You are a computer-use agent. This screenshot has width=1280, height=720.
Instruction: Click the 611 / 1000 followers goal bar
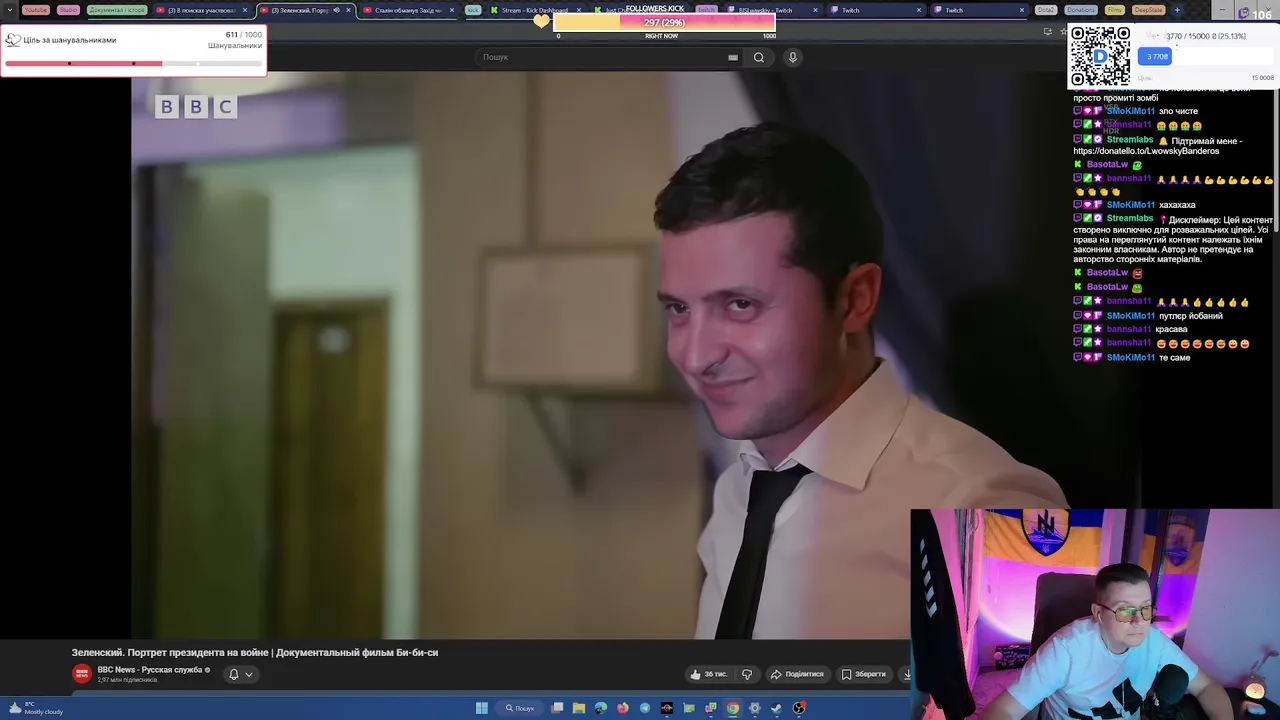(x=133, y=63)
